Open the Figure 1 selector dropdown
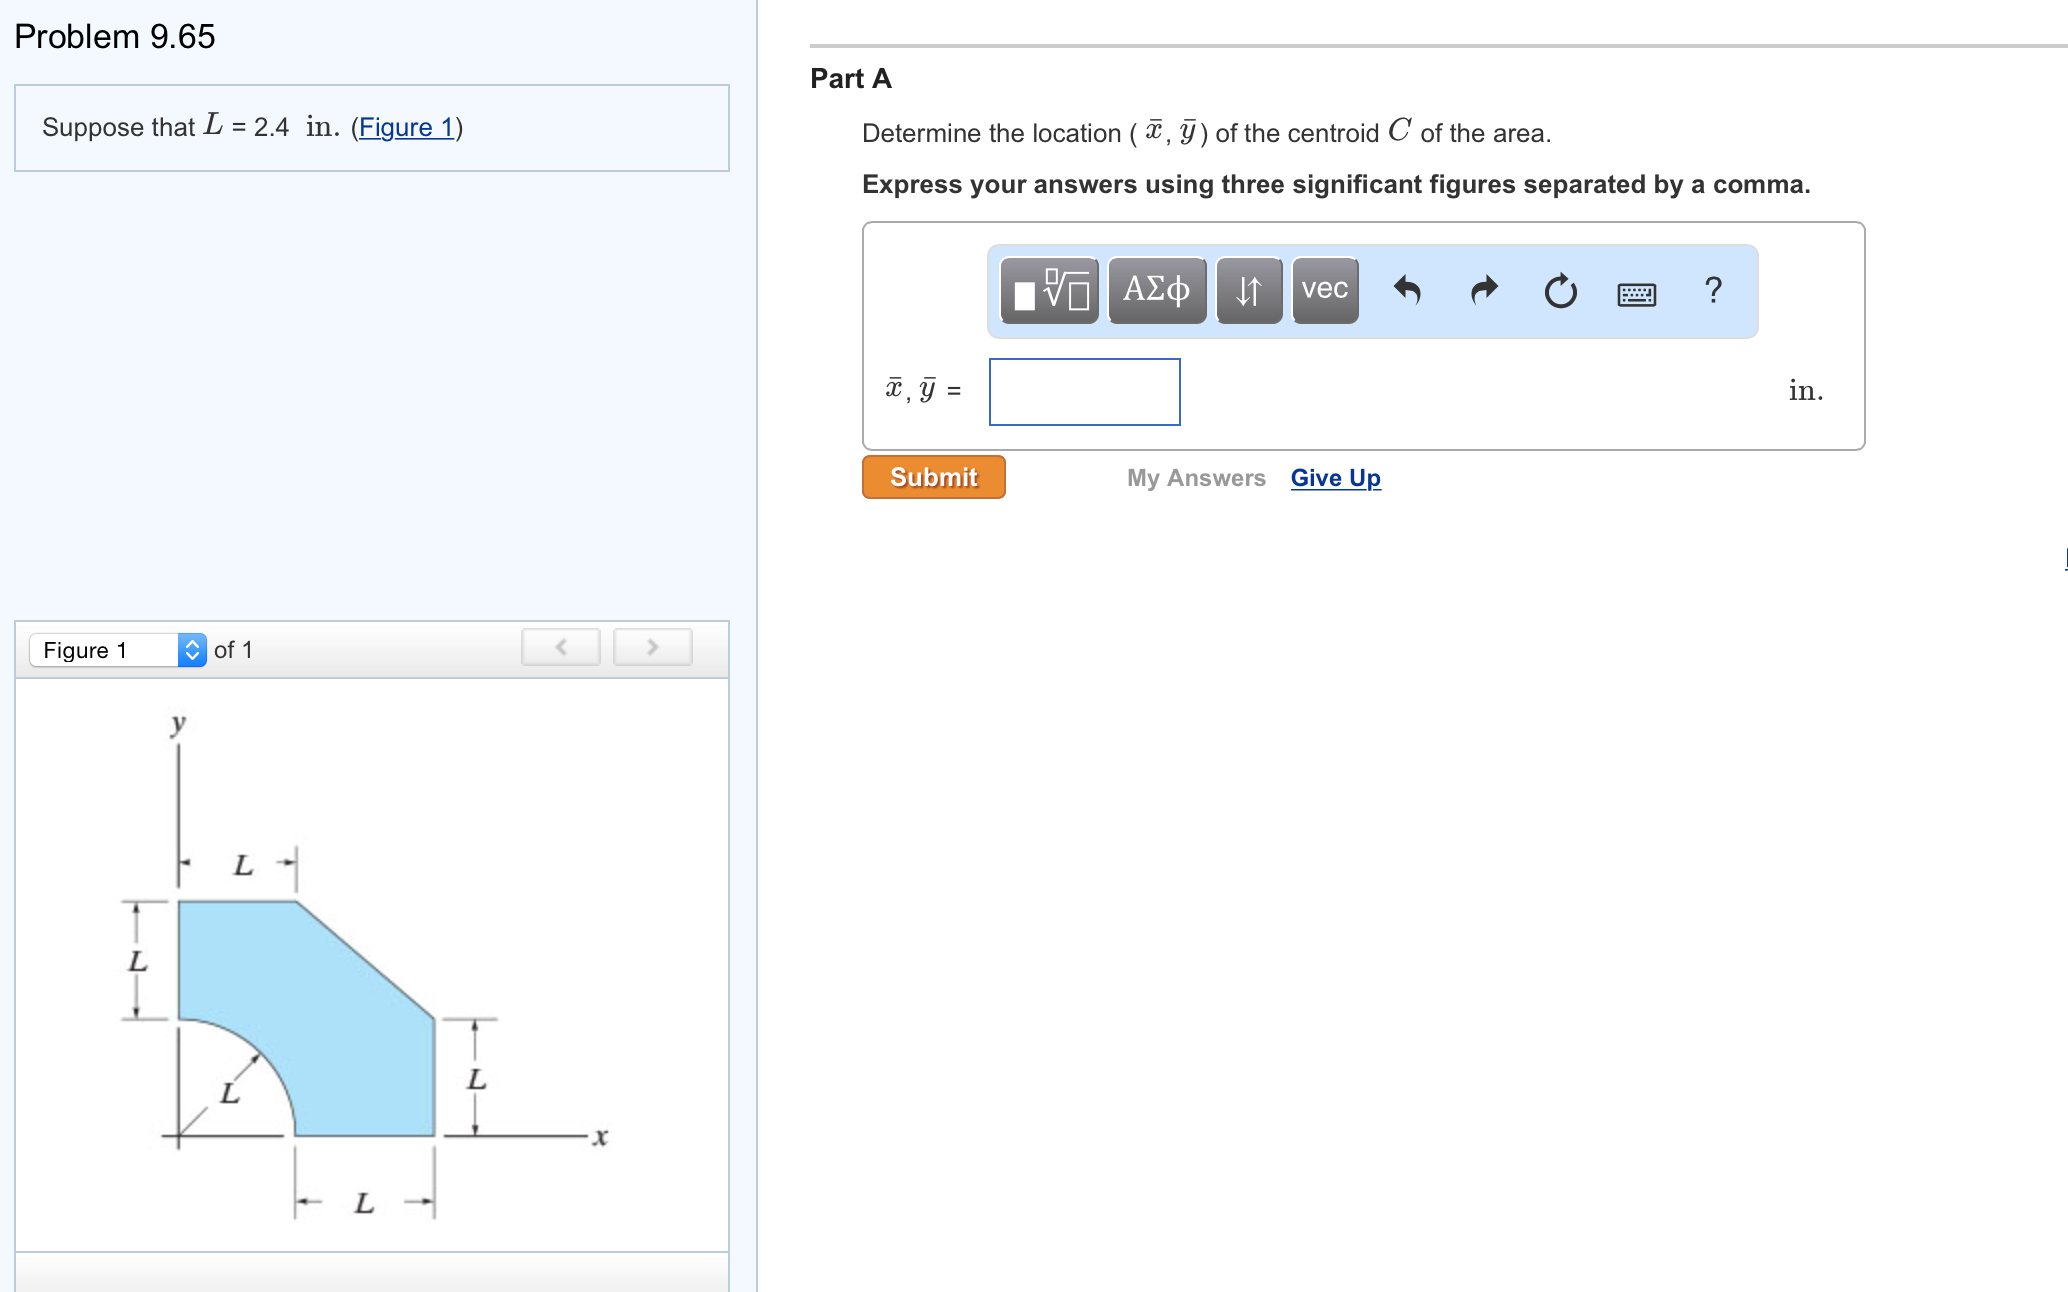 118,650
